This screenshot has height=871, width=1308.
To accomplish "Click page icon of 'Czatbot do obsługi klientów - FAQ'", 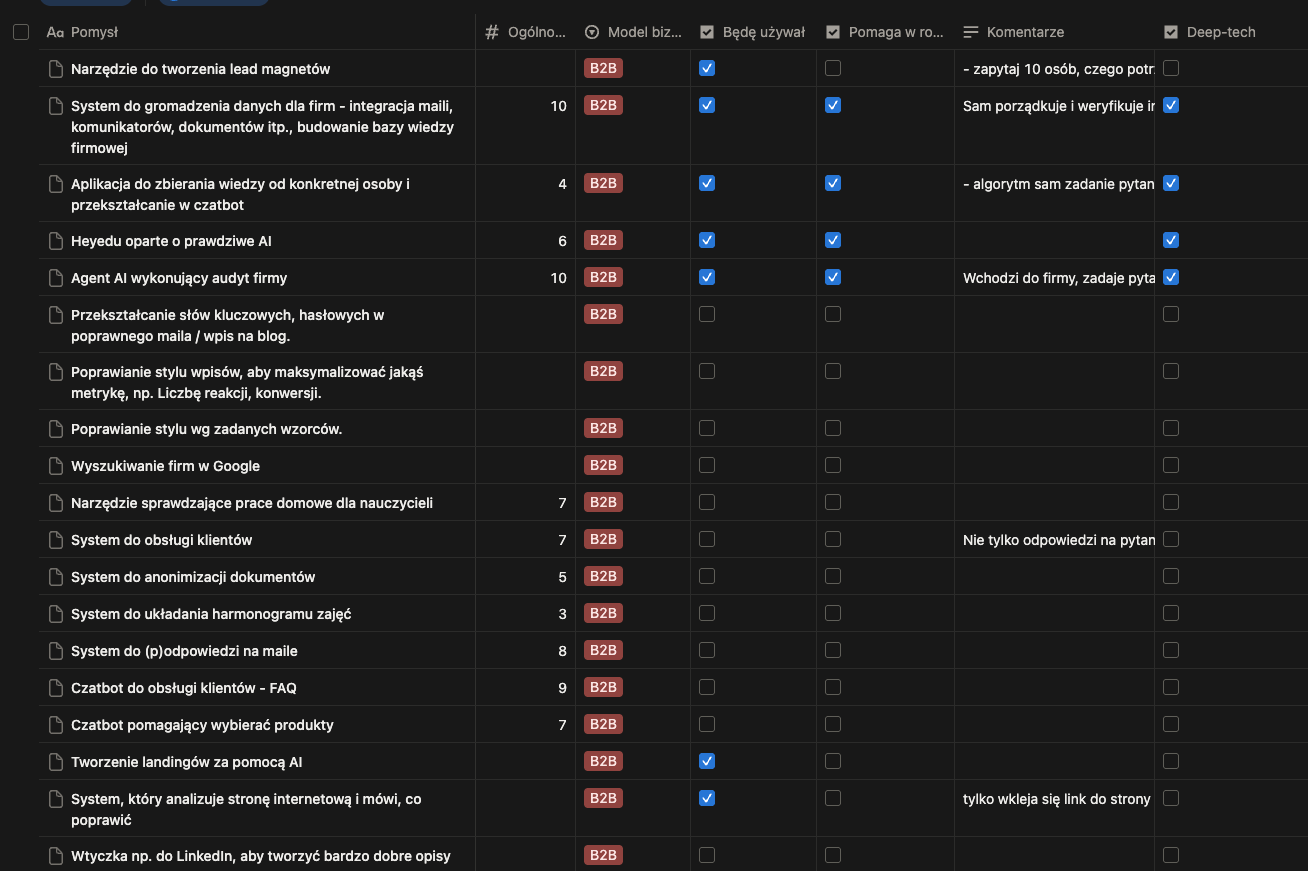I will coord(57,688).
